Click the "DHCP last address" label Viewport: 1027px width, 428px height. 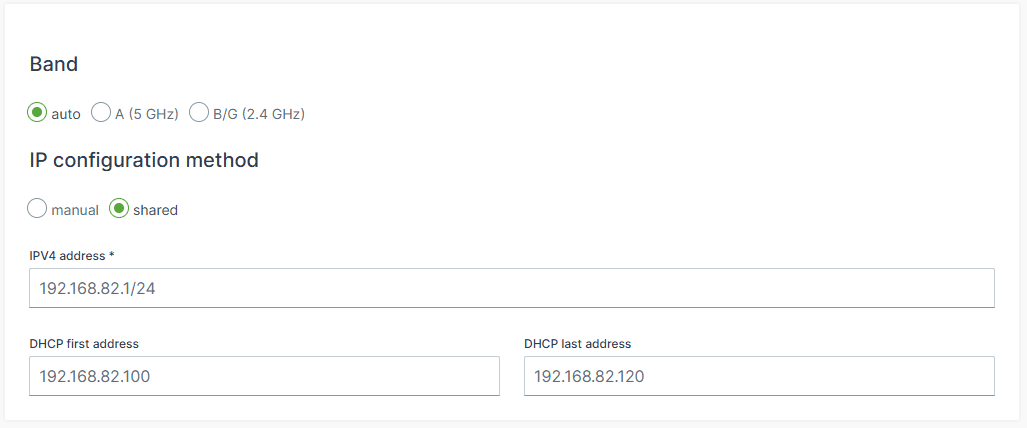coord(577,343)
